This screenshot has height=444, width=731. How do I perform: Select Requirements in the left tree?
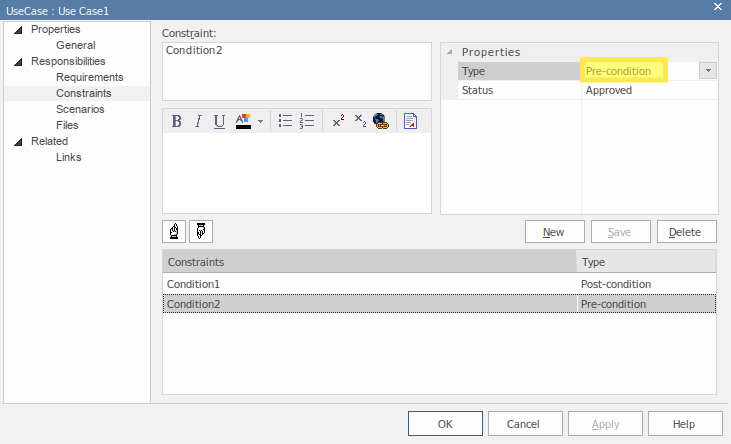point(89,77)
